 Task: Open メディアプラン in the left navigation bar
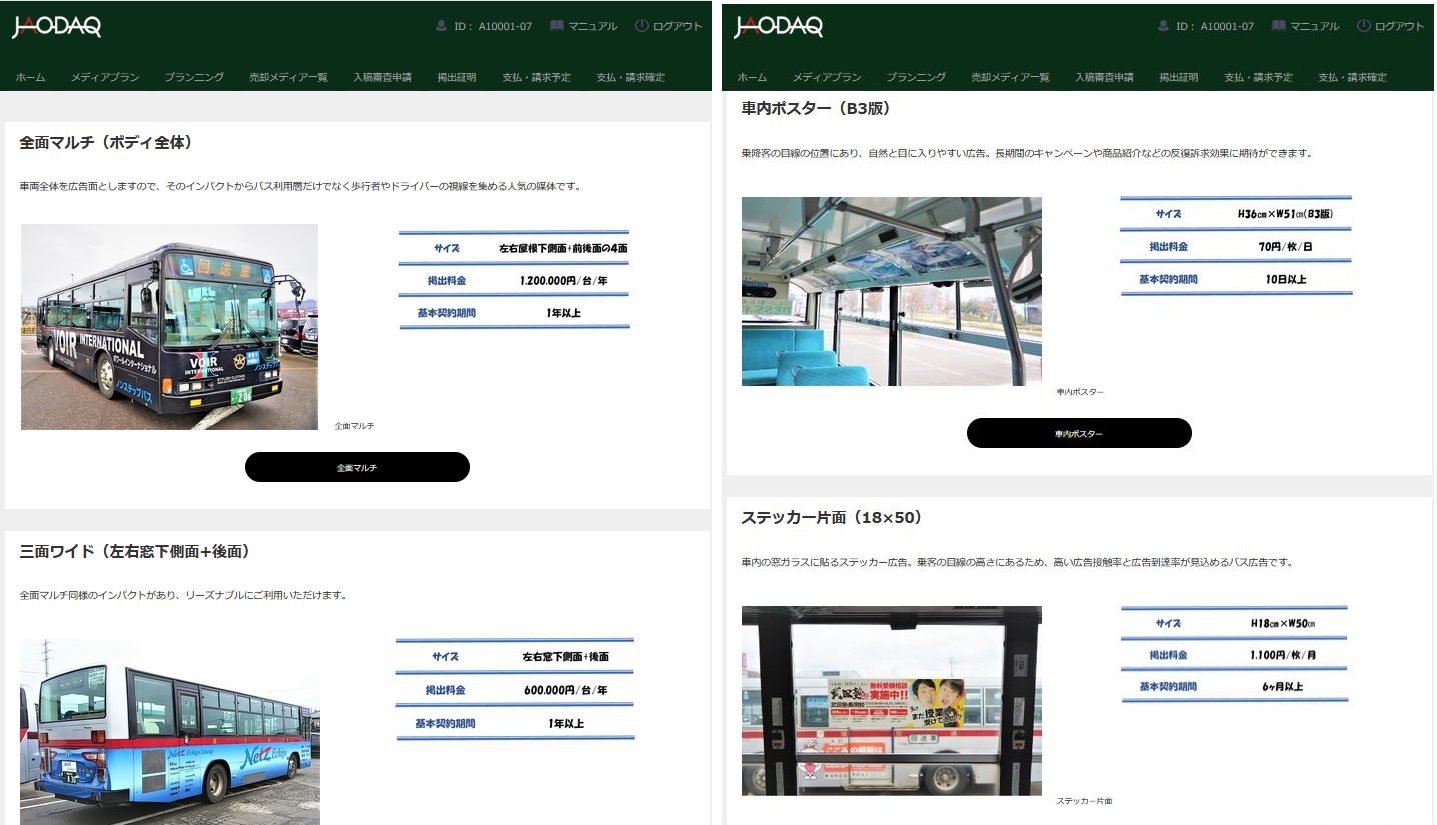(105, 77)
